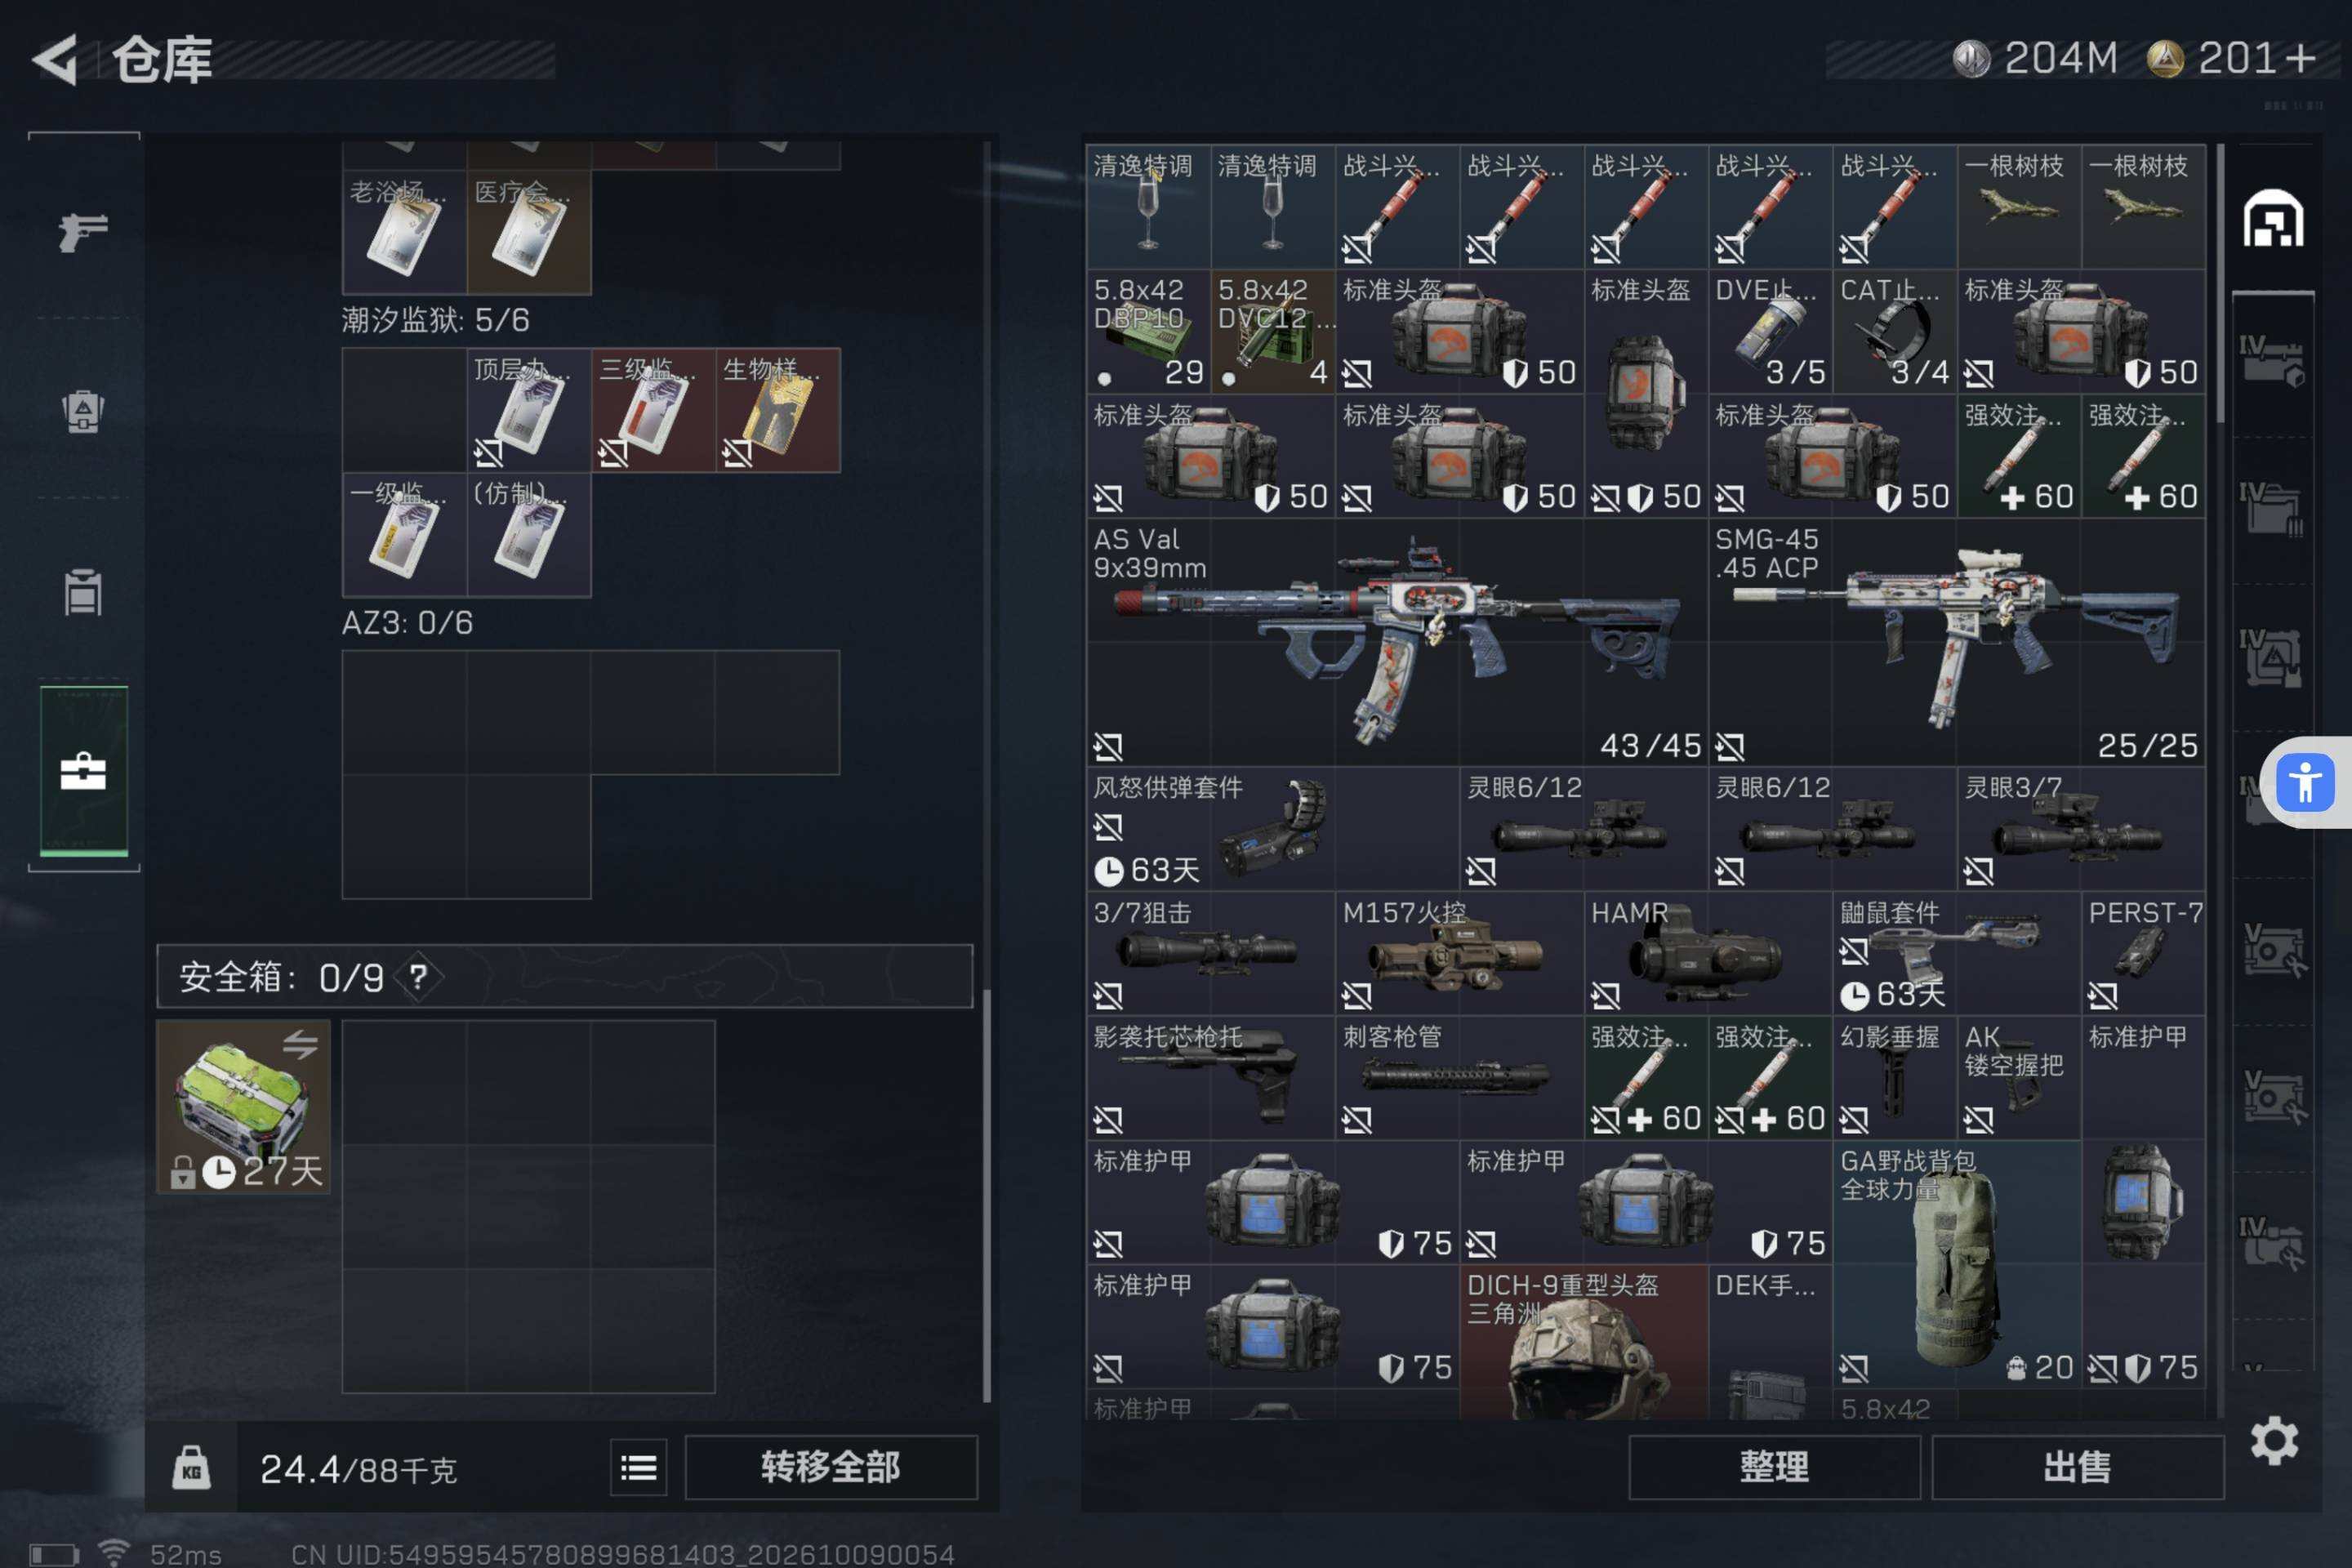Go back using the arrow beside 仓库
The image size is (2352, 1568).
click(x=56, y=59)
